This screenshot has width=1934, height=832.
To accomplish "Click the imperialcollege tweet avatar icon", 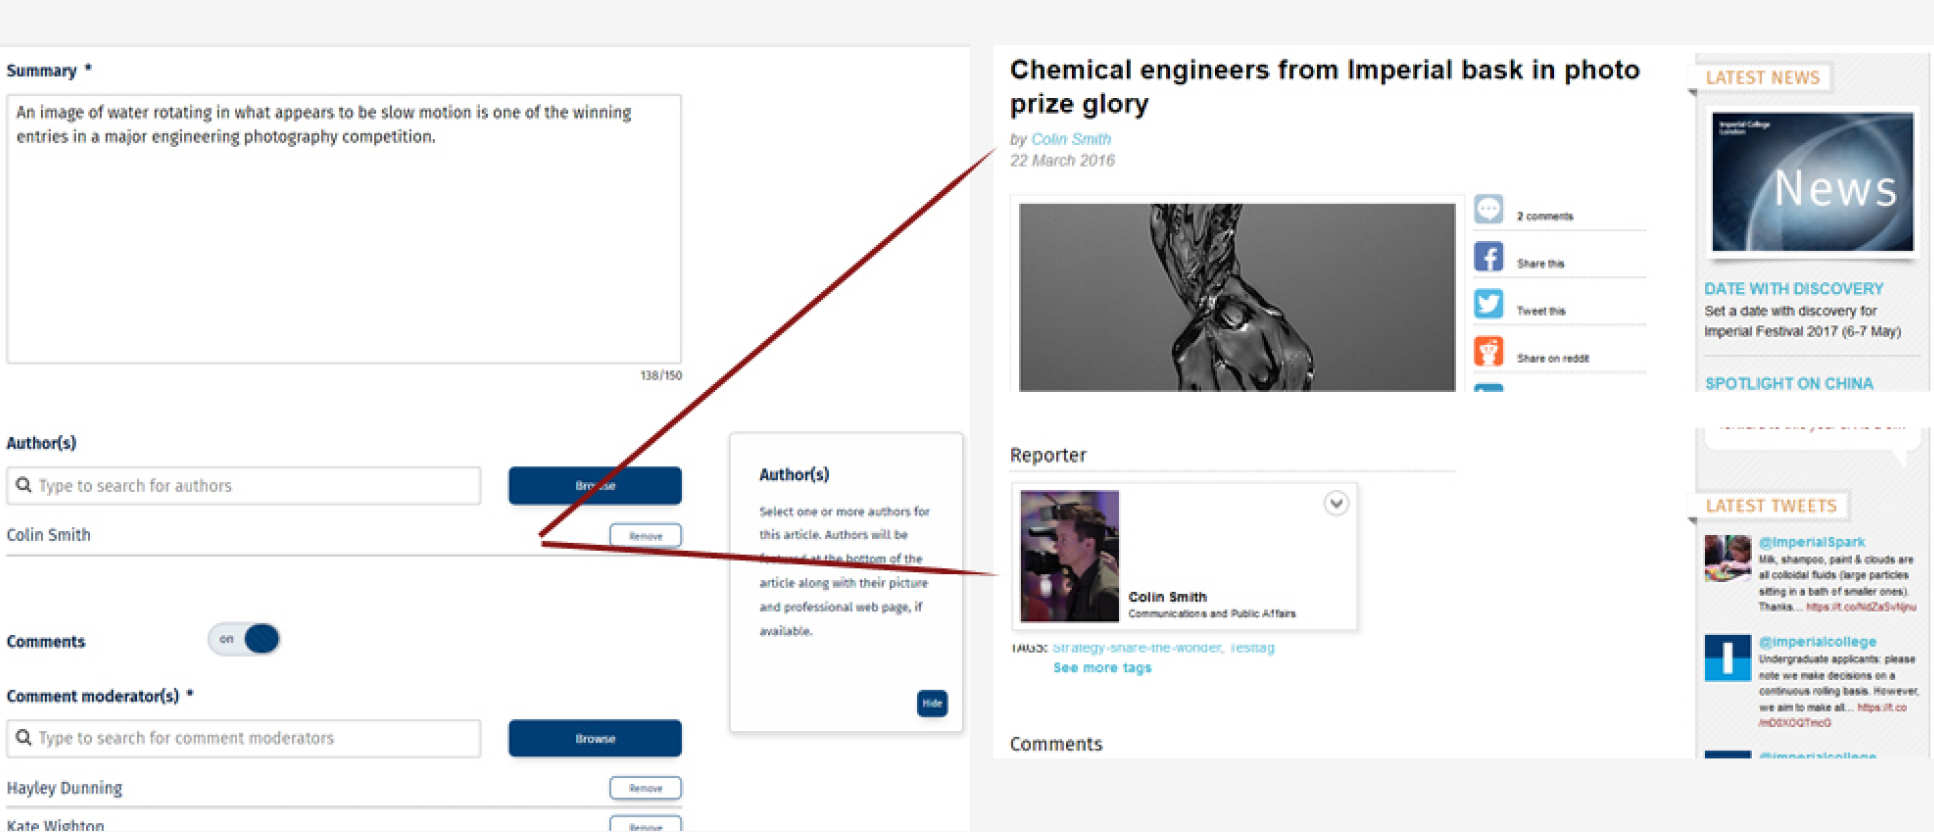I will (1727, 658).
